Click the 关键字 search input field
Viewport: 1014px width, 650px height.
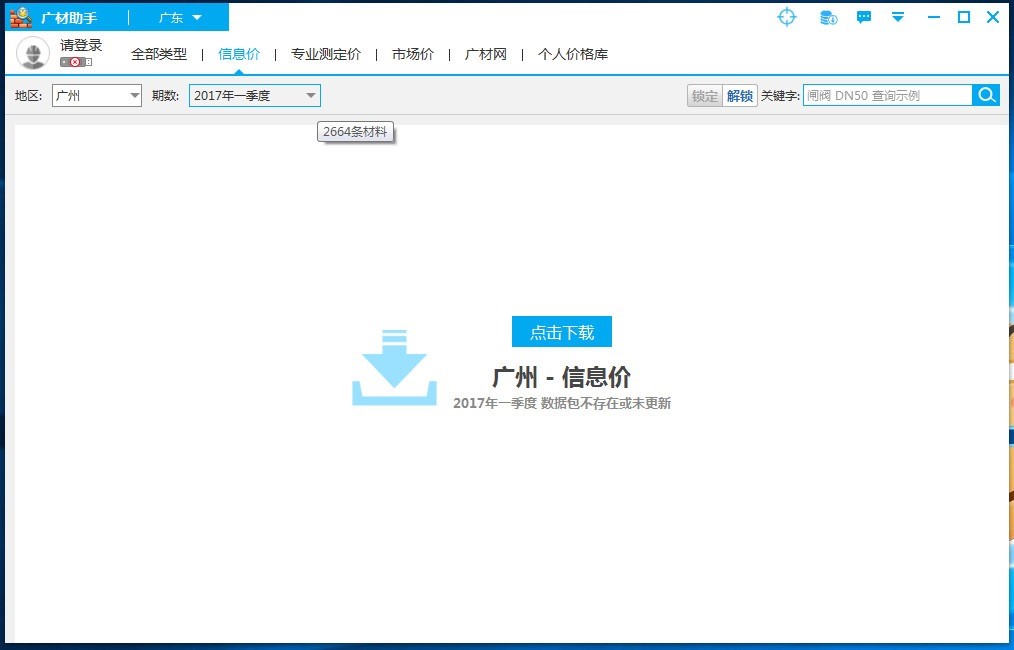[x=887, y=96]
